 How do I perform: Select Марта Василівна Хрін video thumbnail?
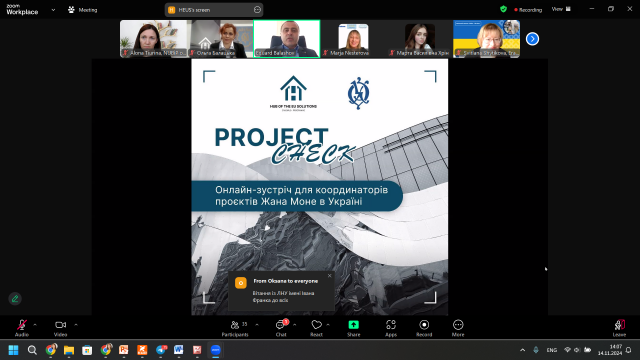[420, 39]
